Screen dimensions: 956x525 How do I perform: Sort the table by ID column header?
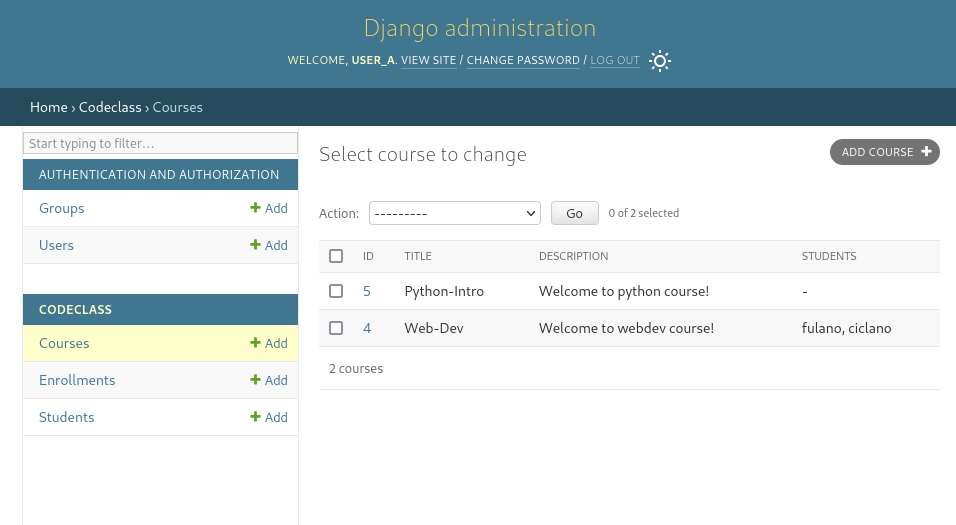(x=368, y=256)
